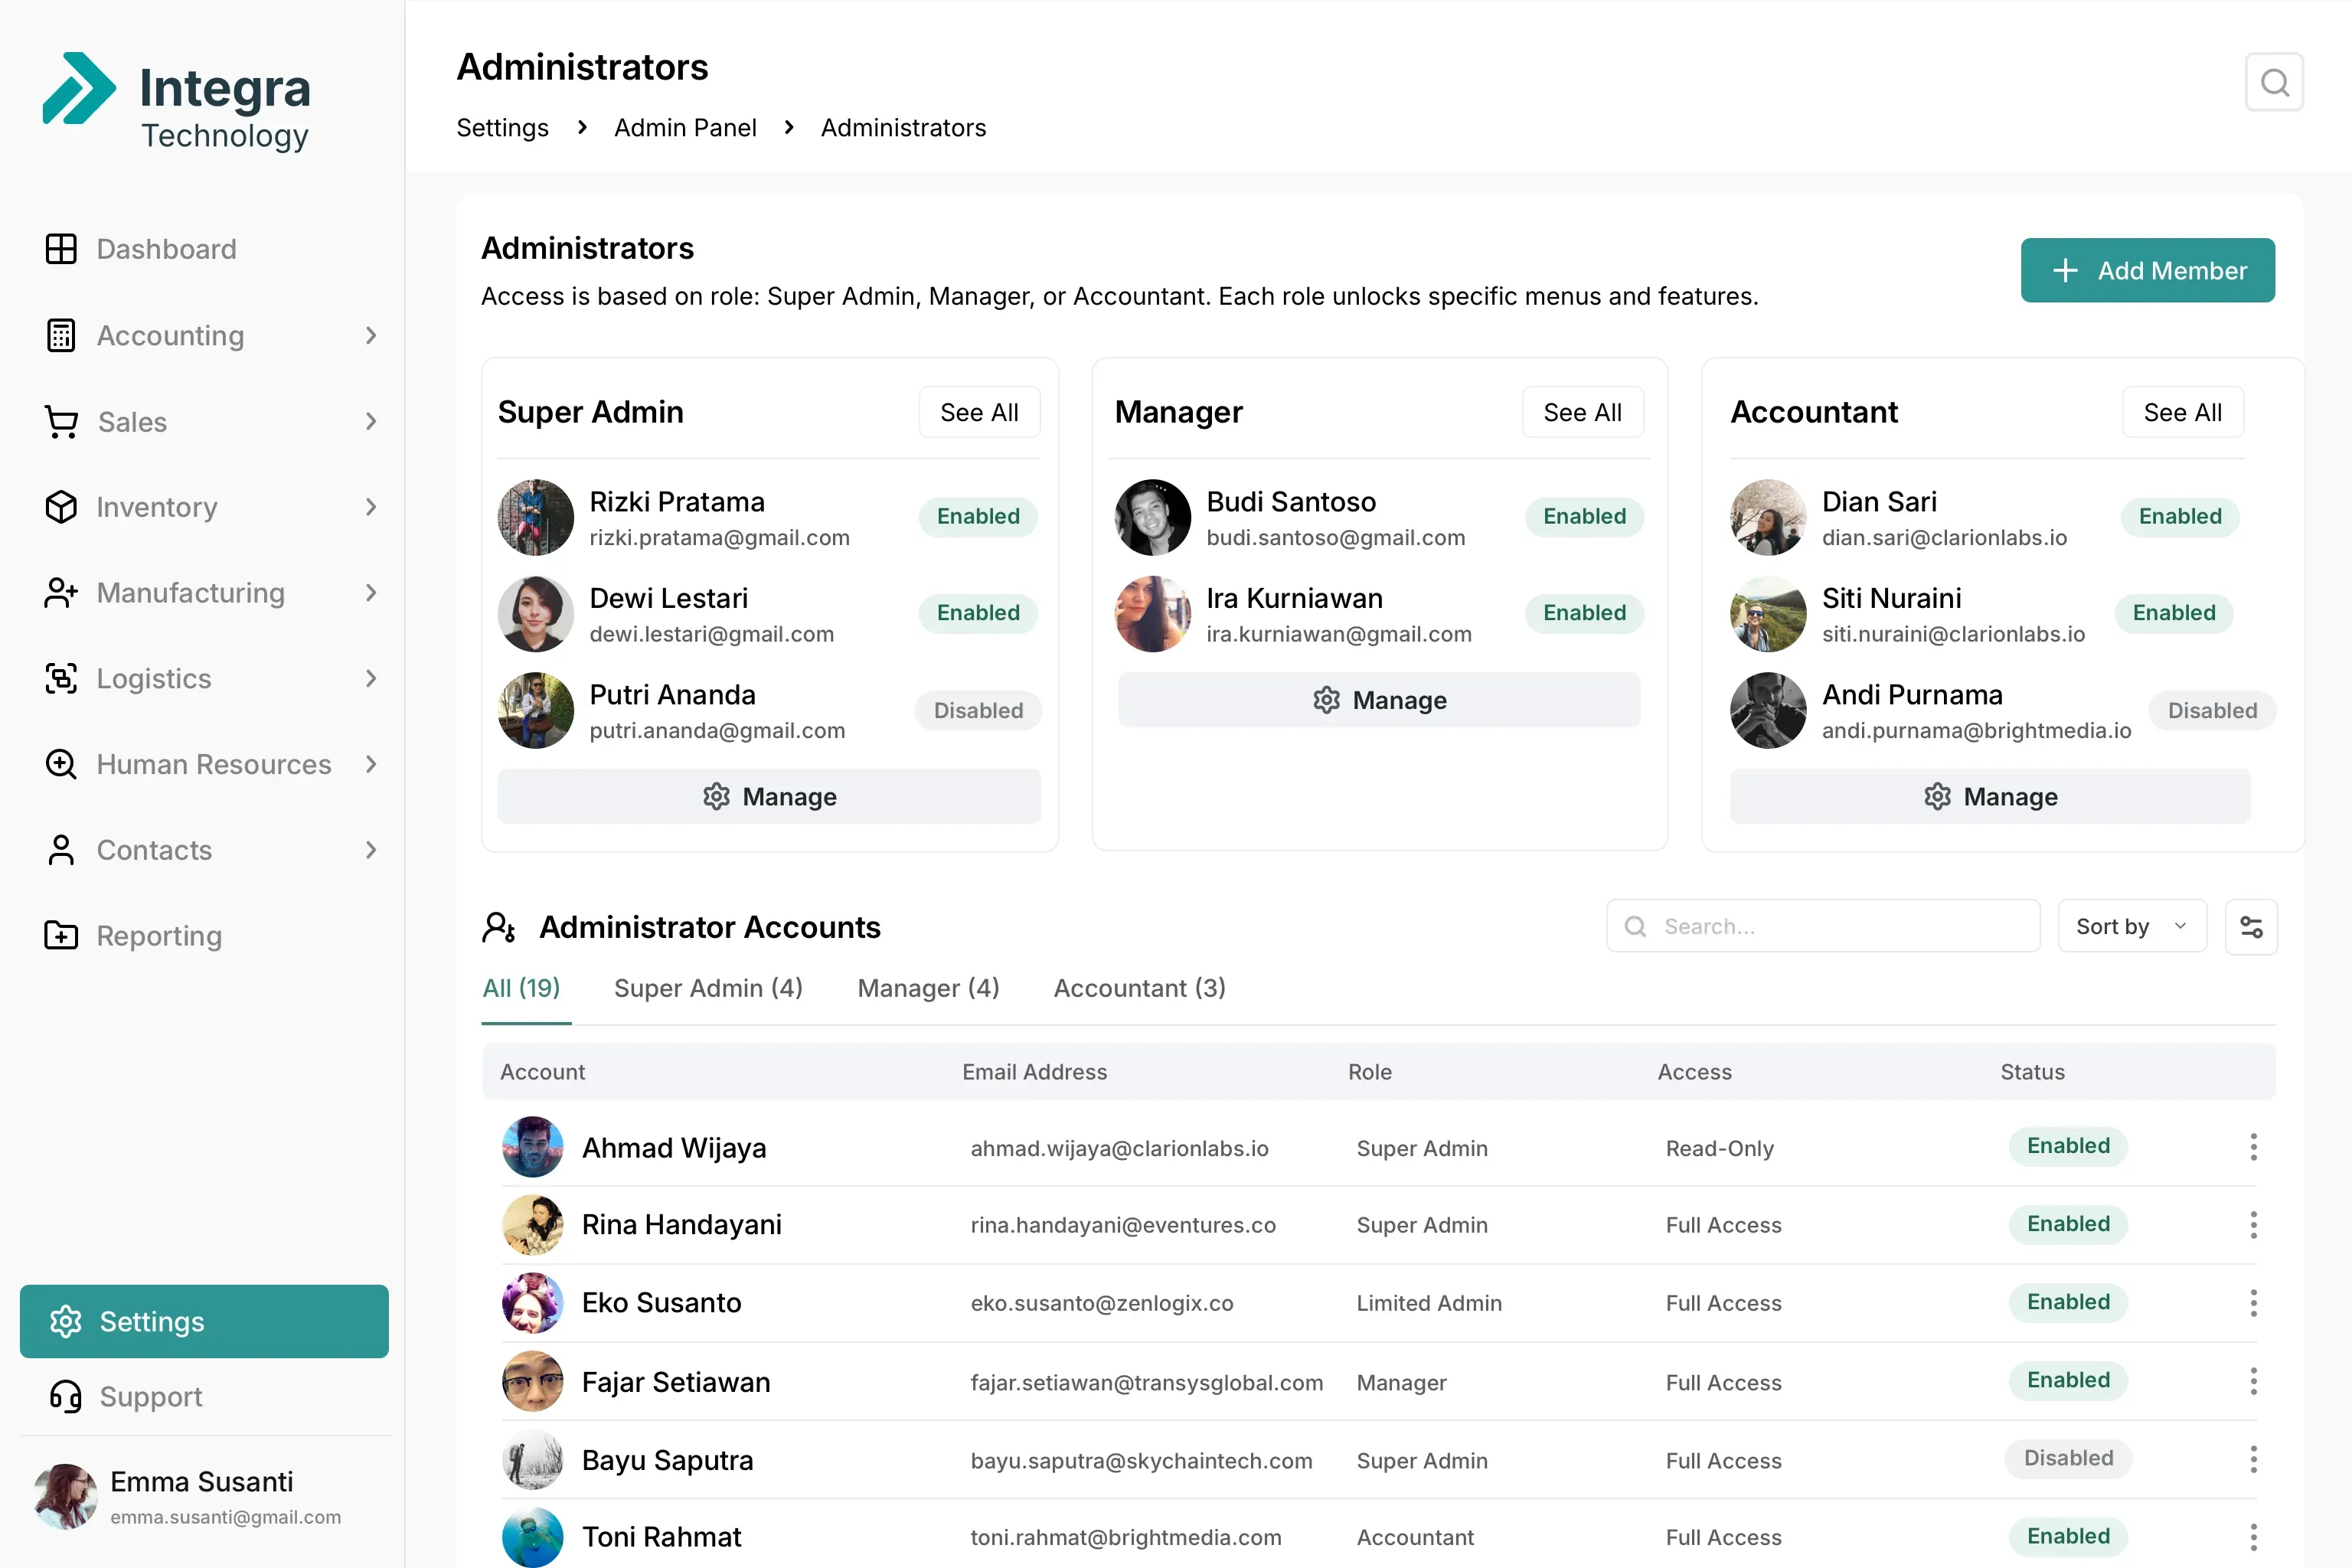The image size is (2352, 1568).
Task: Open the Accountant (3) tab
Action: (1139, 988)
